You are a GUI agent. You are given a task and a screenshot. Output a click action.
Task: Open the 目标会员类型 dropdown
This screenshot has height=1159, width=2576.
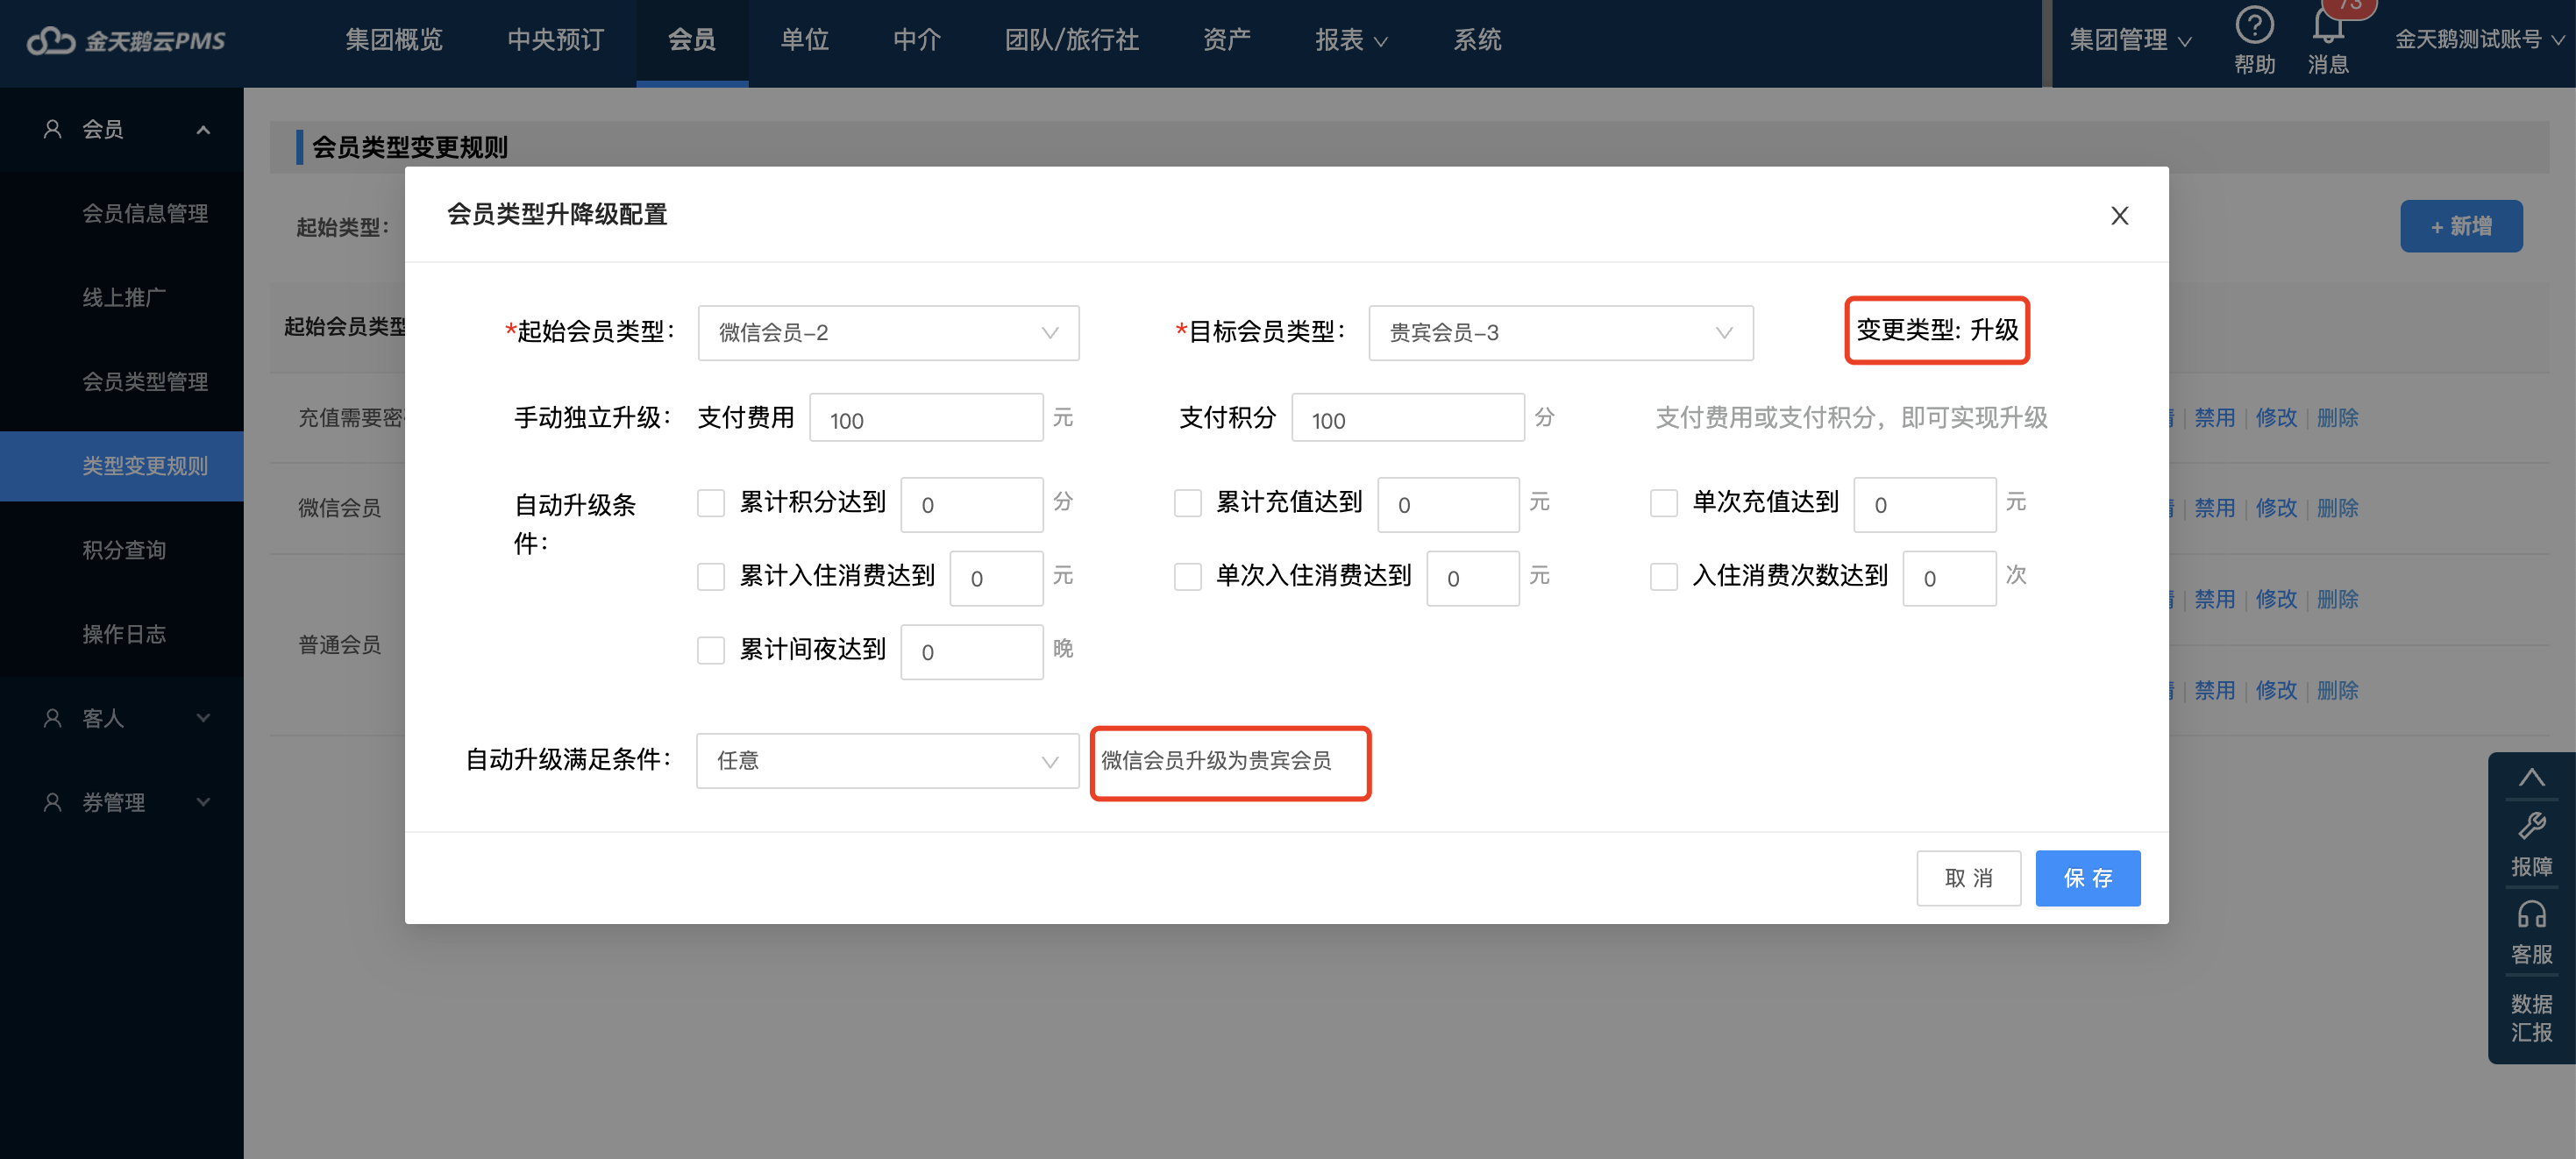point(1560,333)
